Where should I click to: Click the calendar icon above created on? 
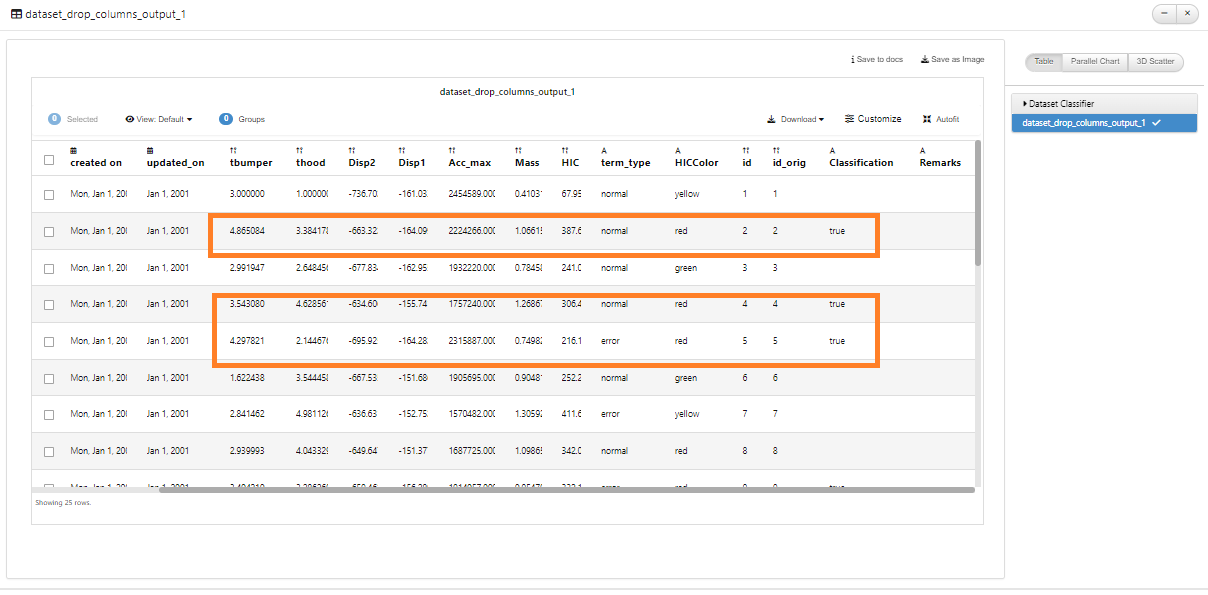73,150
